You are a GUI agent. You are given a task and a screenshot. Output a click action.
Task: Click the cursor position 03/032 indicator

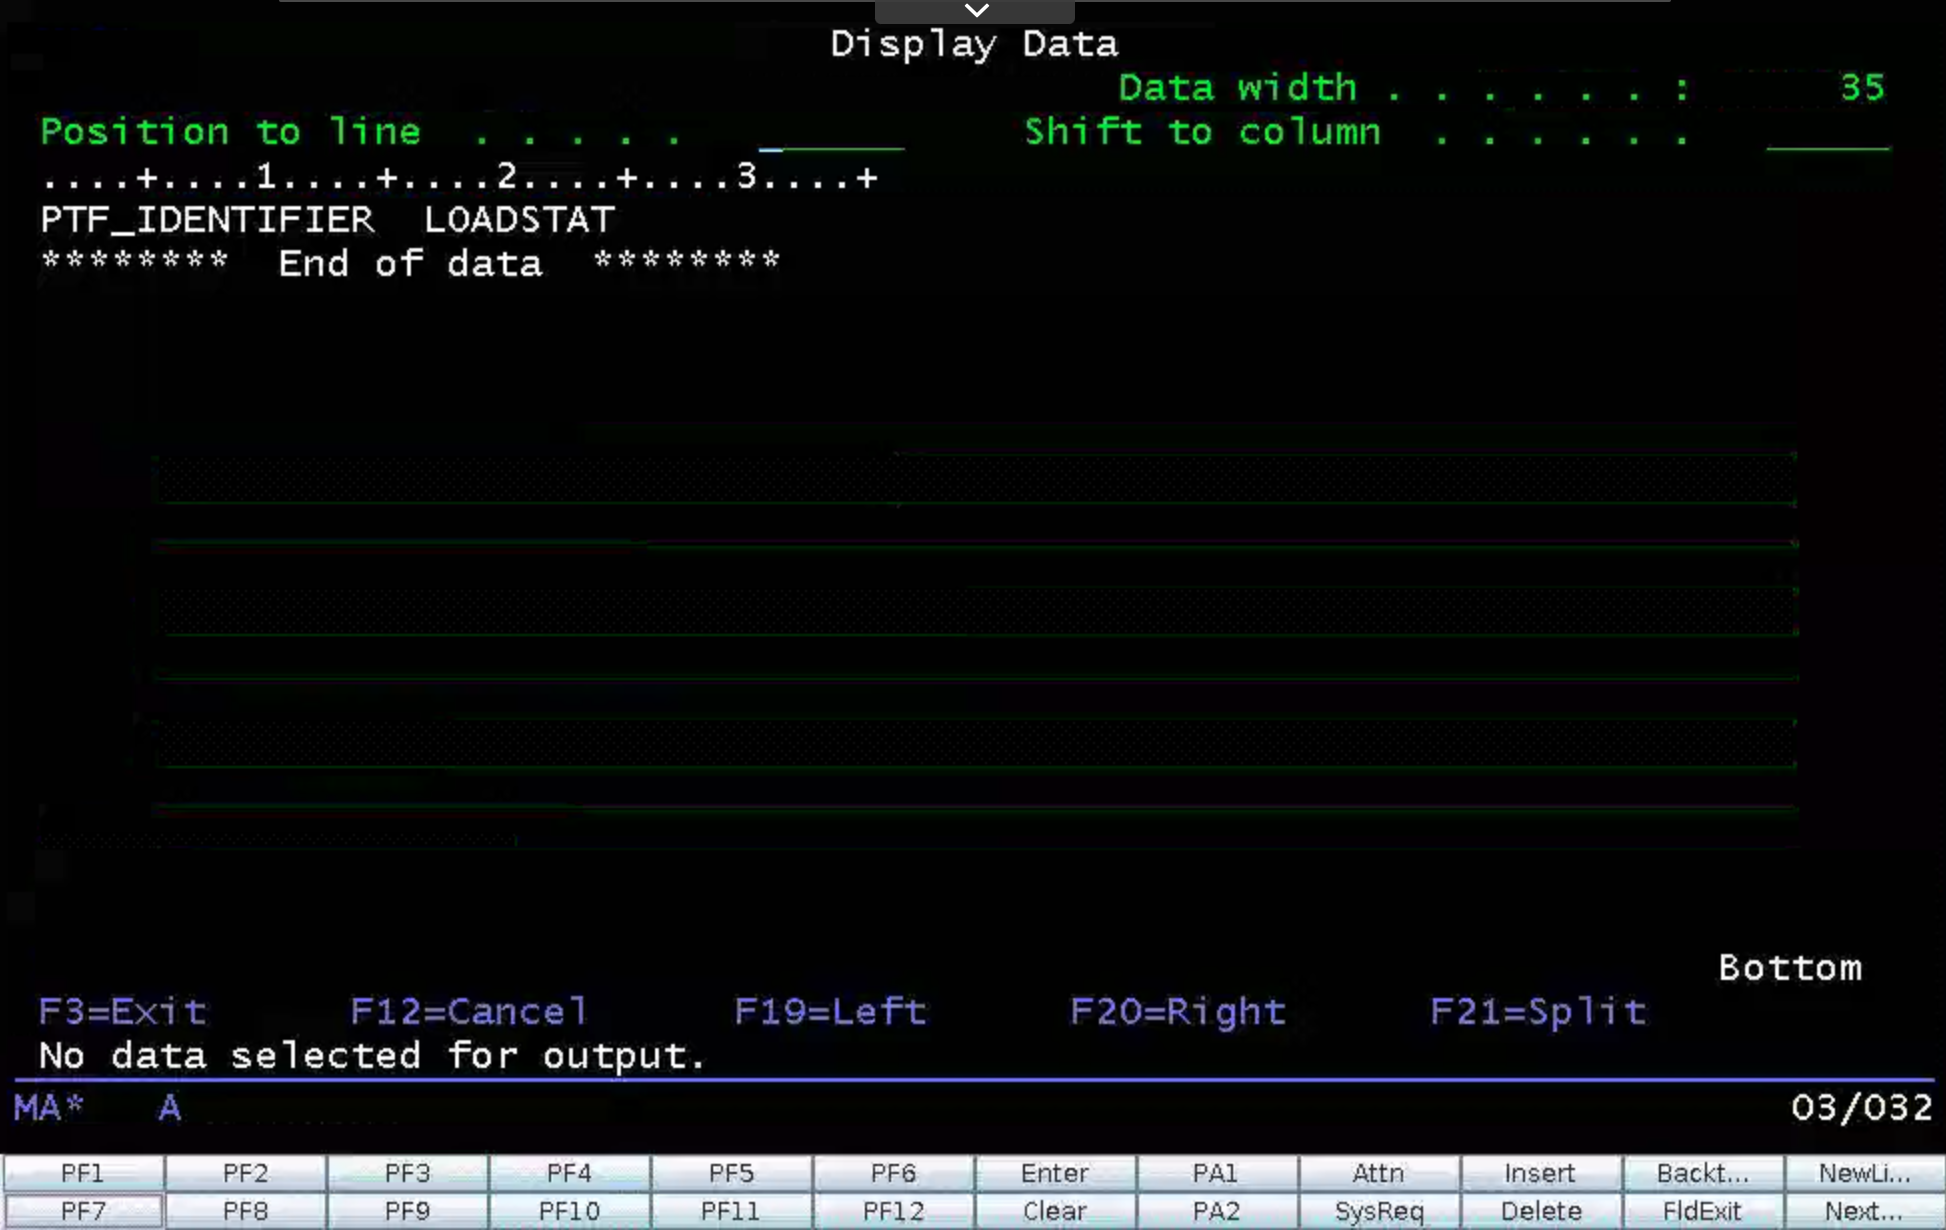pos(1861,1108)
